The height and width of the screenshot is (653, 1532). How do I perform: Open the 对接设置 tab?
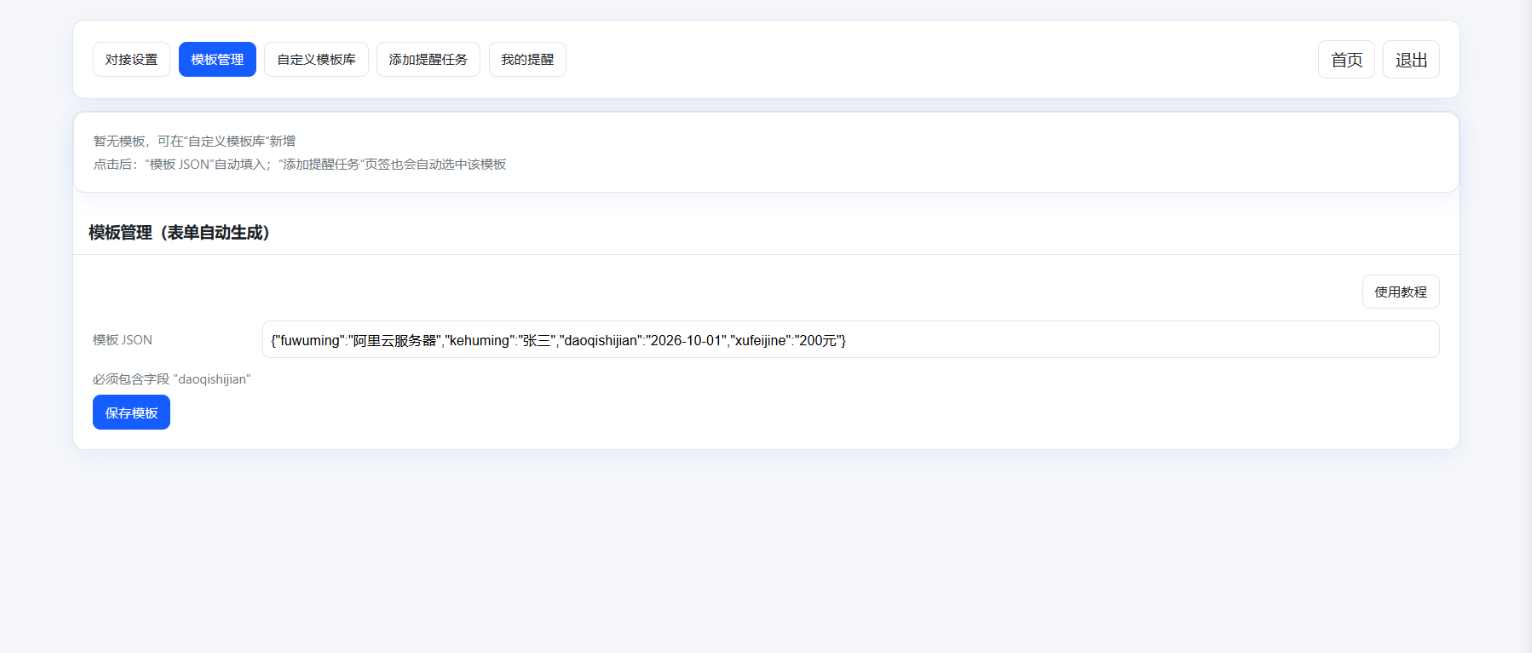point(131,59)
